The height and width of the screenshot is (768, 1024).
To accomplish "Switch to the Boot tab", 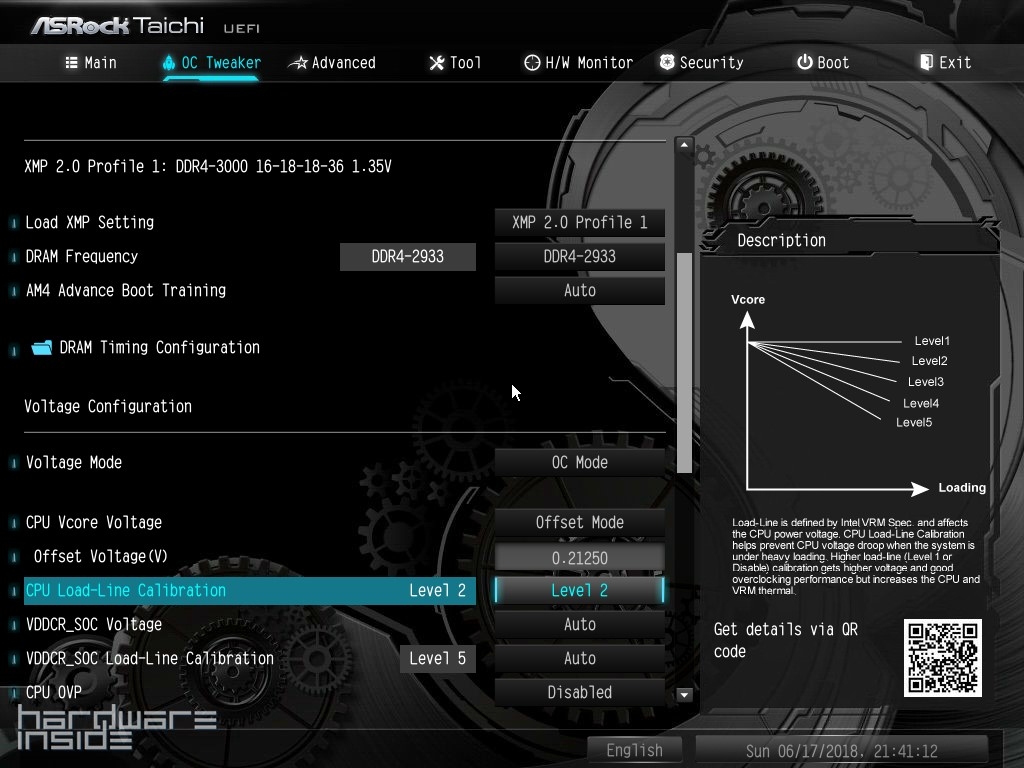I will point(822,62).
